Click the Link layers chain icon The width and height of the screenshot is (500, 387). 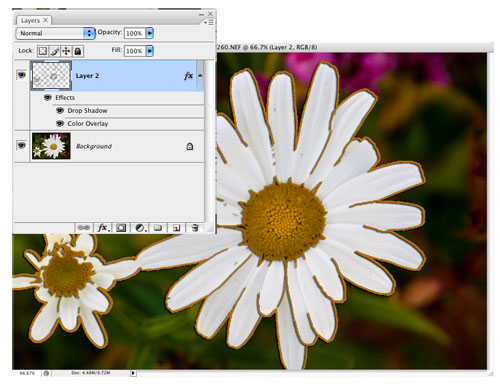click(x=84, y=228)
